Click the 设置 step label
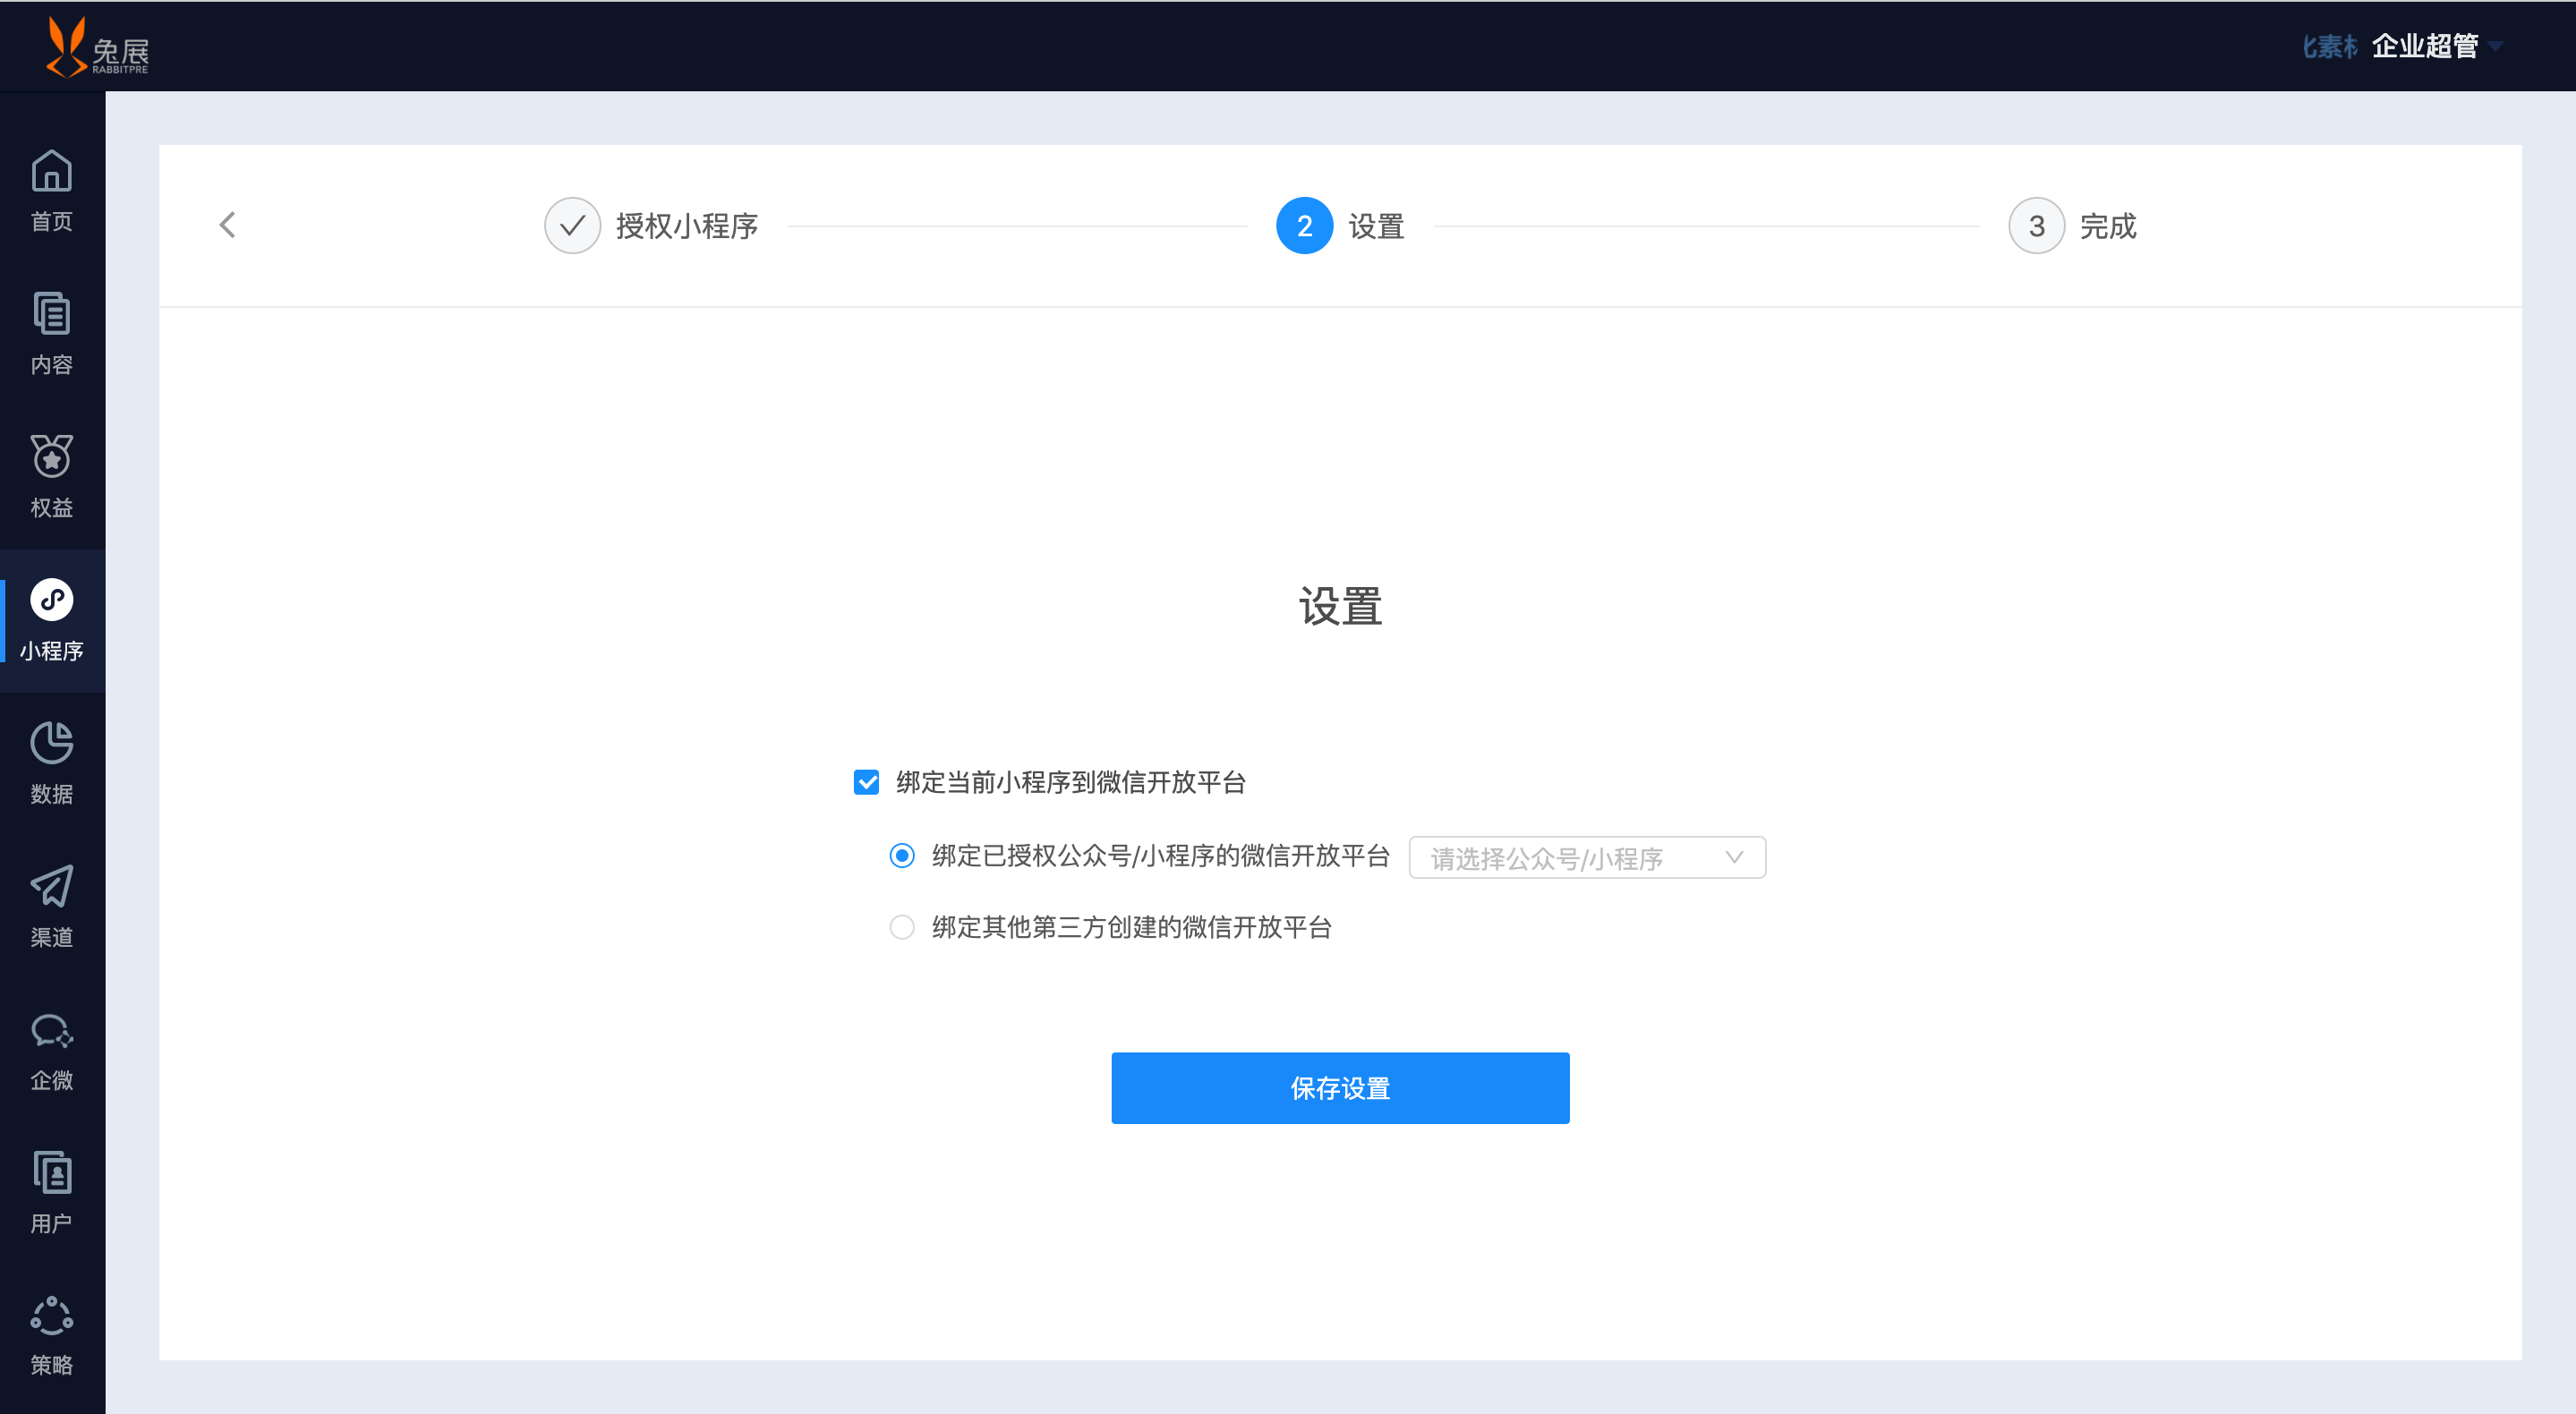The image size is (2576, 1414). [x=1376, y=226]
